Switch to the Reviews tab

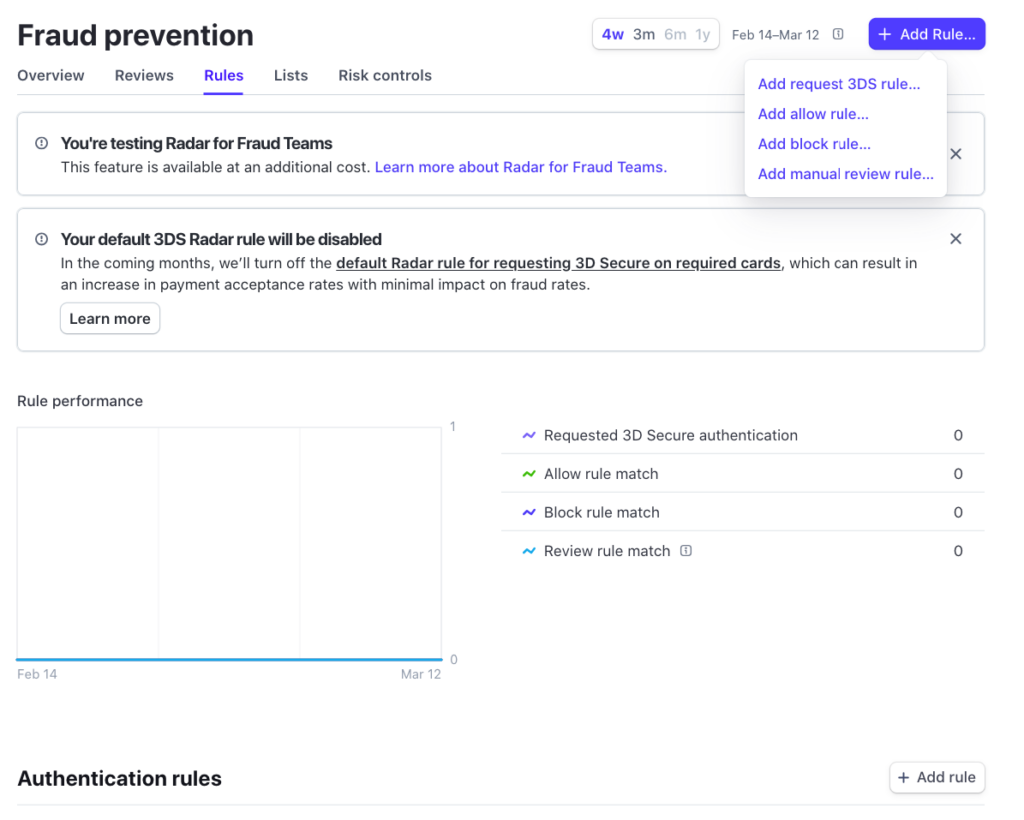pos(144,75)
